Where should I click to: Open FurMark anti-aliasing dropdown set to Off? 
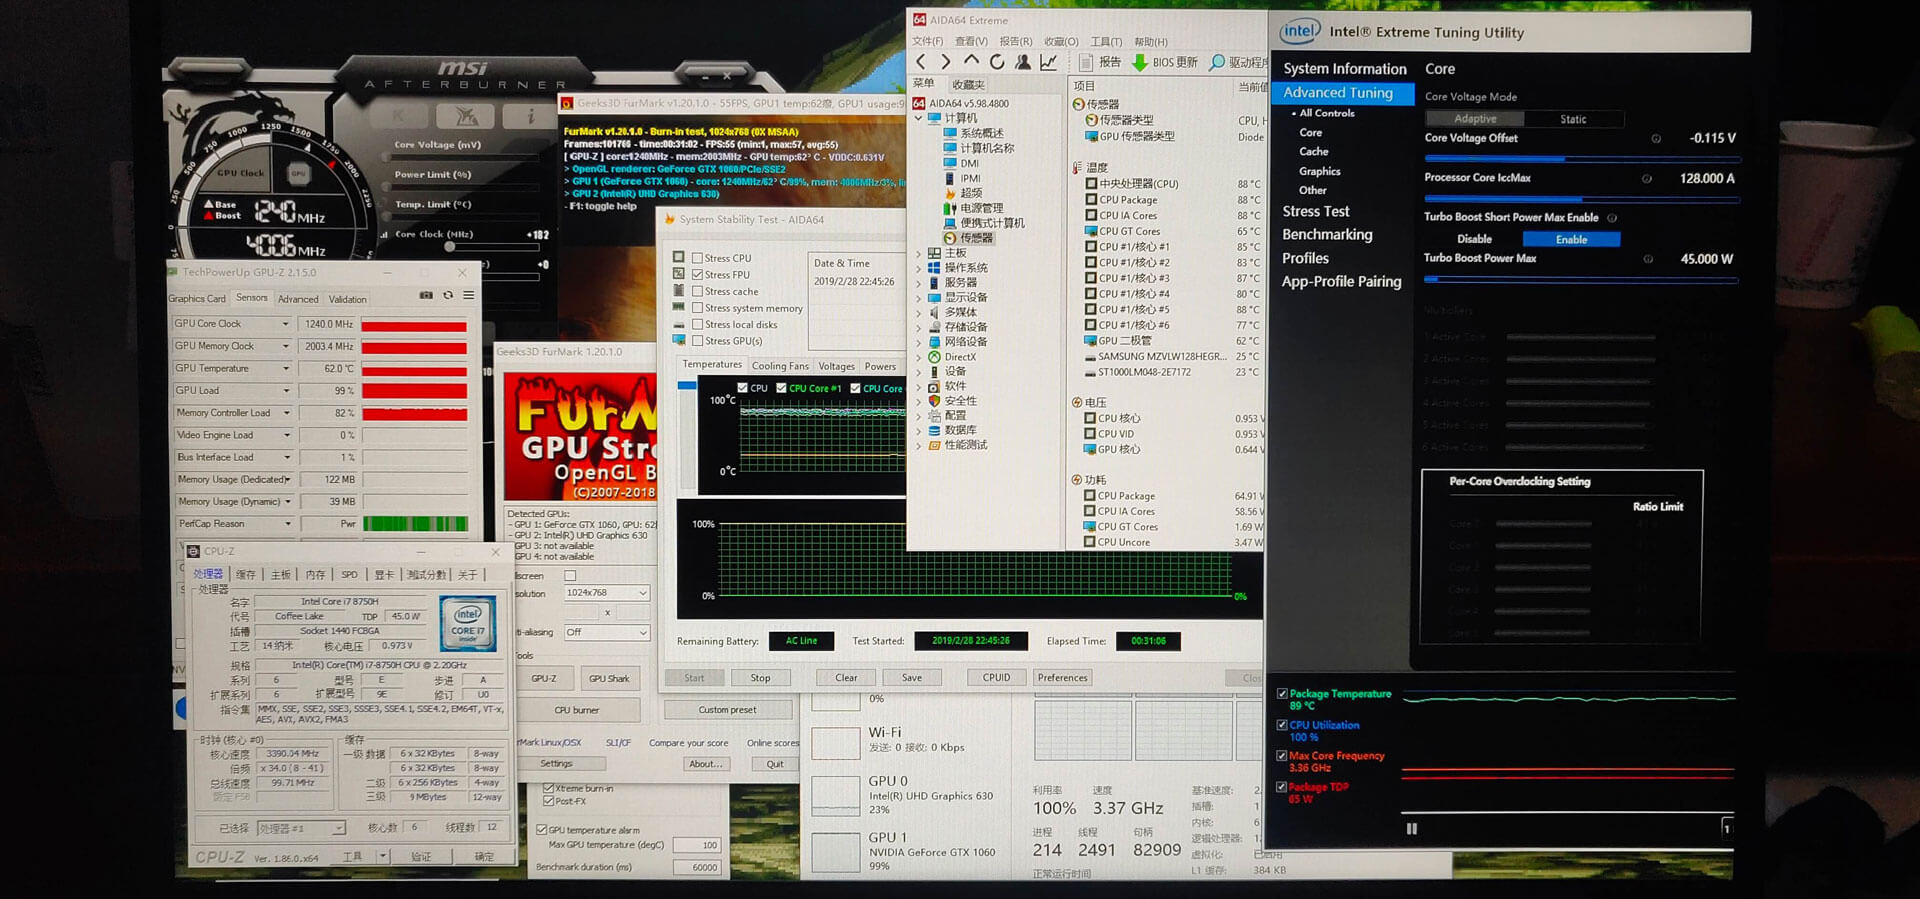pos(606,632)
